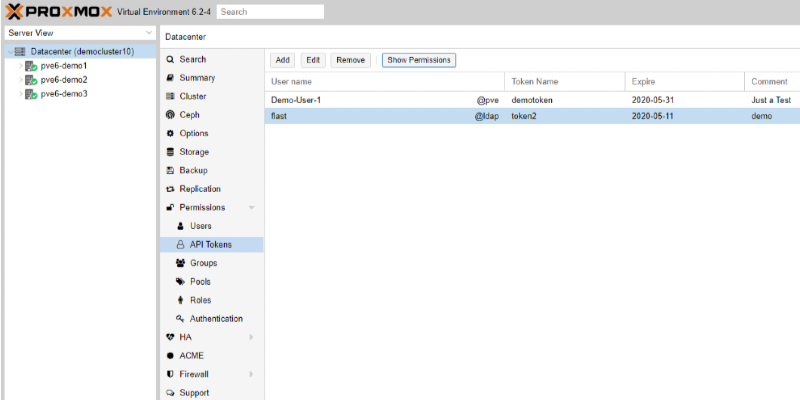The image size is (800, 400).
Task: Expand the pve6-demo2 tree node
Action: coord(20,80)
